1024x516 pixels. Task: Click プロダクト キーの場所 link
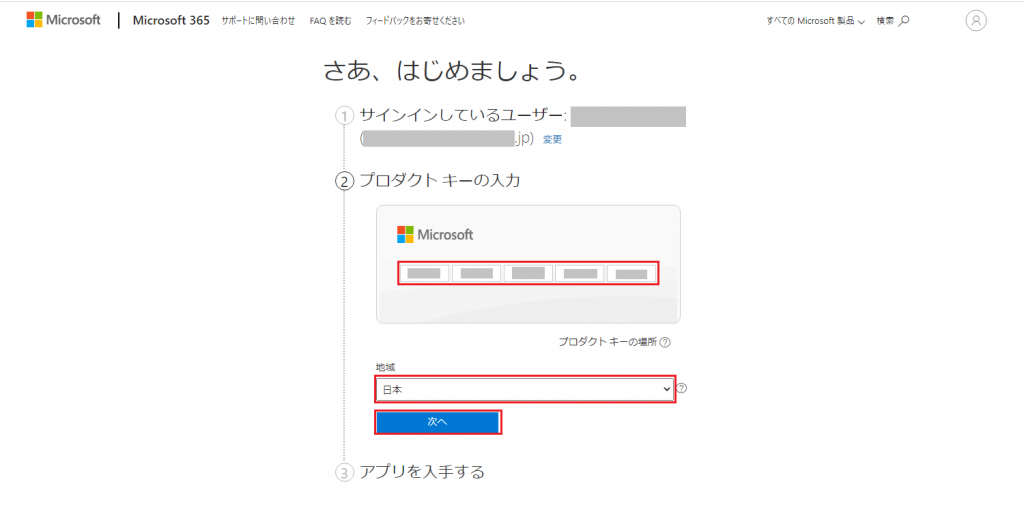pyautogui.click(x=608, y=342)
